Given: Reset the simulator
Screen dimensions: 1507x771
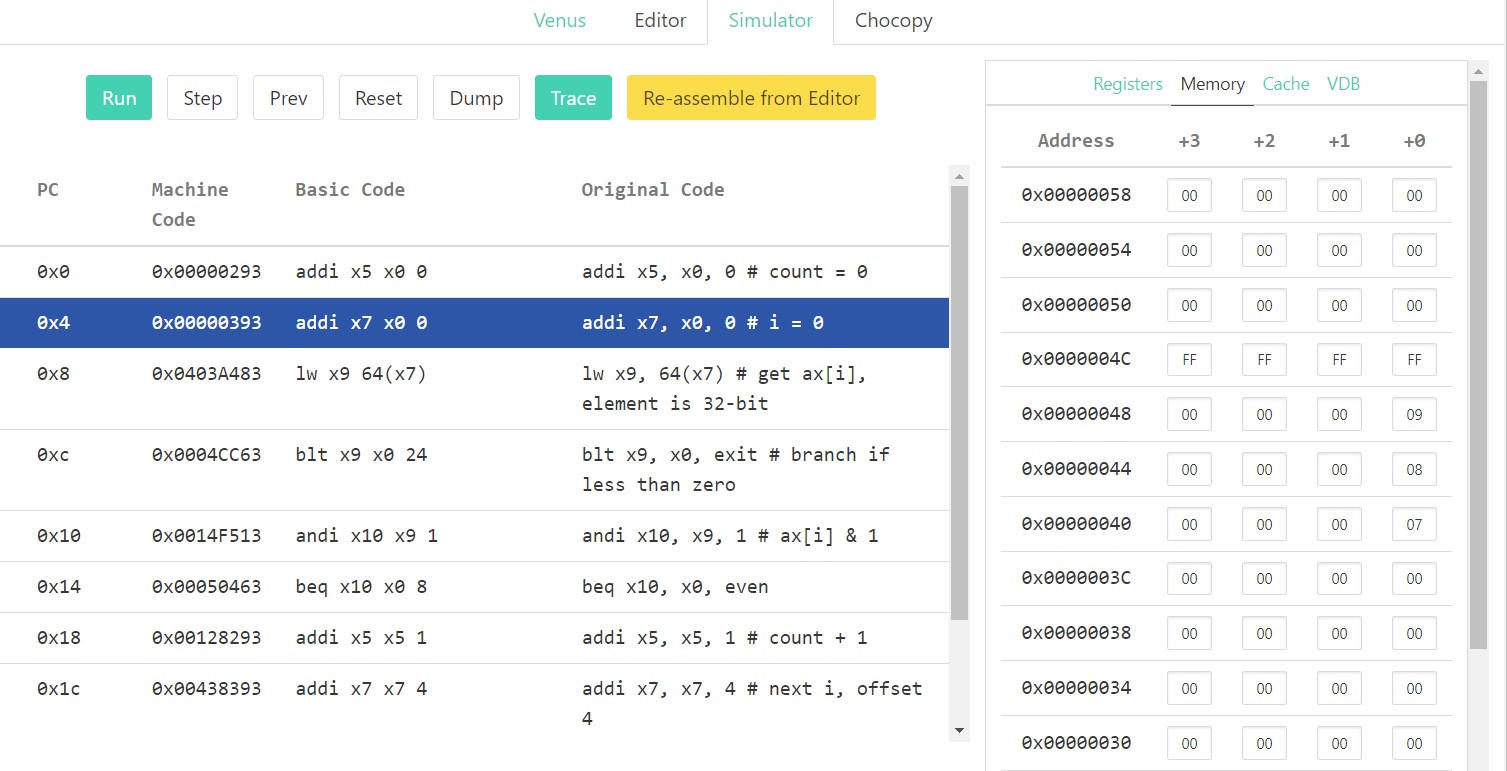Looking at the screenshot, I should [378, 98].
